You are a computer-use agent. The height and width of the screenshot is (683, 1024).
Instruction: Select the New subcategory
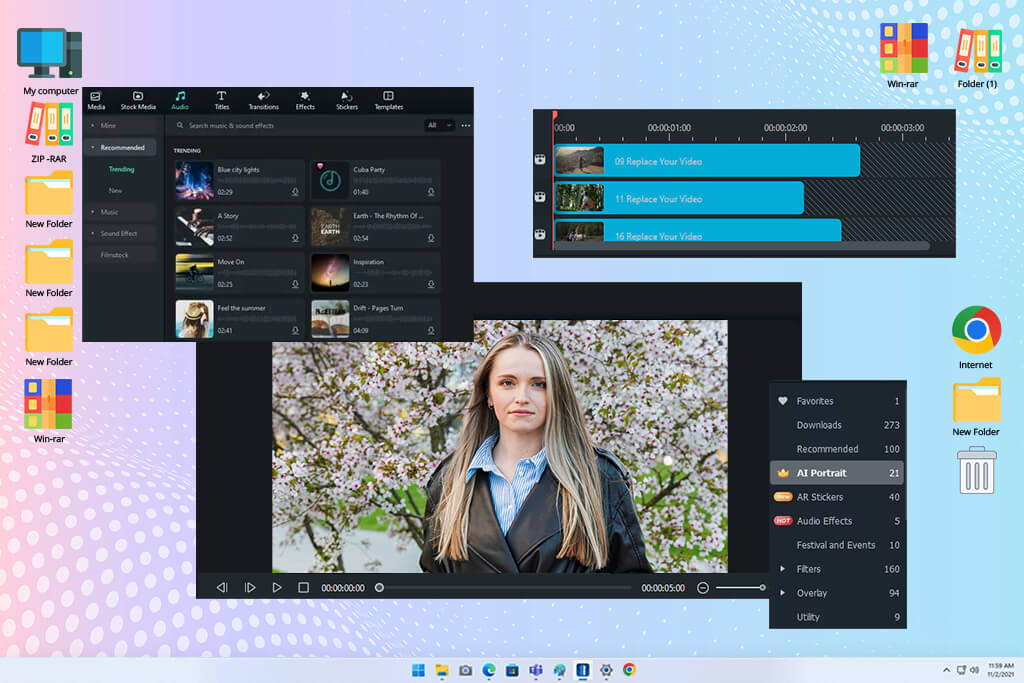tap(116, 191)
